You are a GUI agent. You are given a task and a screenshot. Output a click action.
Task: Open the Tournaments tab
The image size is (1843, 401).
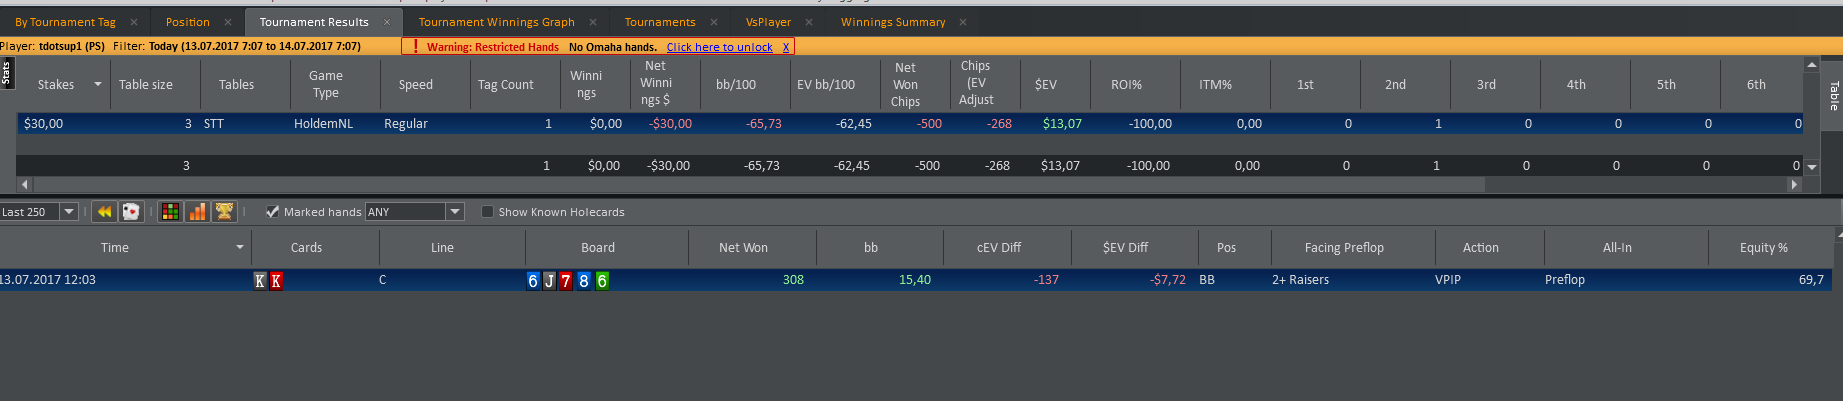pyautogui.click(x=660, y=22)
